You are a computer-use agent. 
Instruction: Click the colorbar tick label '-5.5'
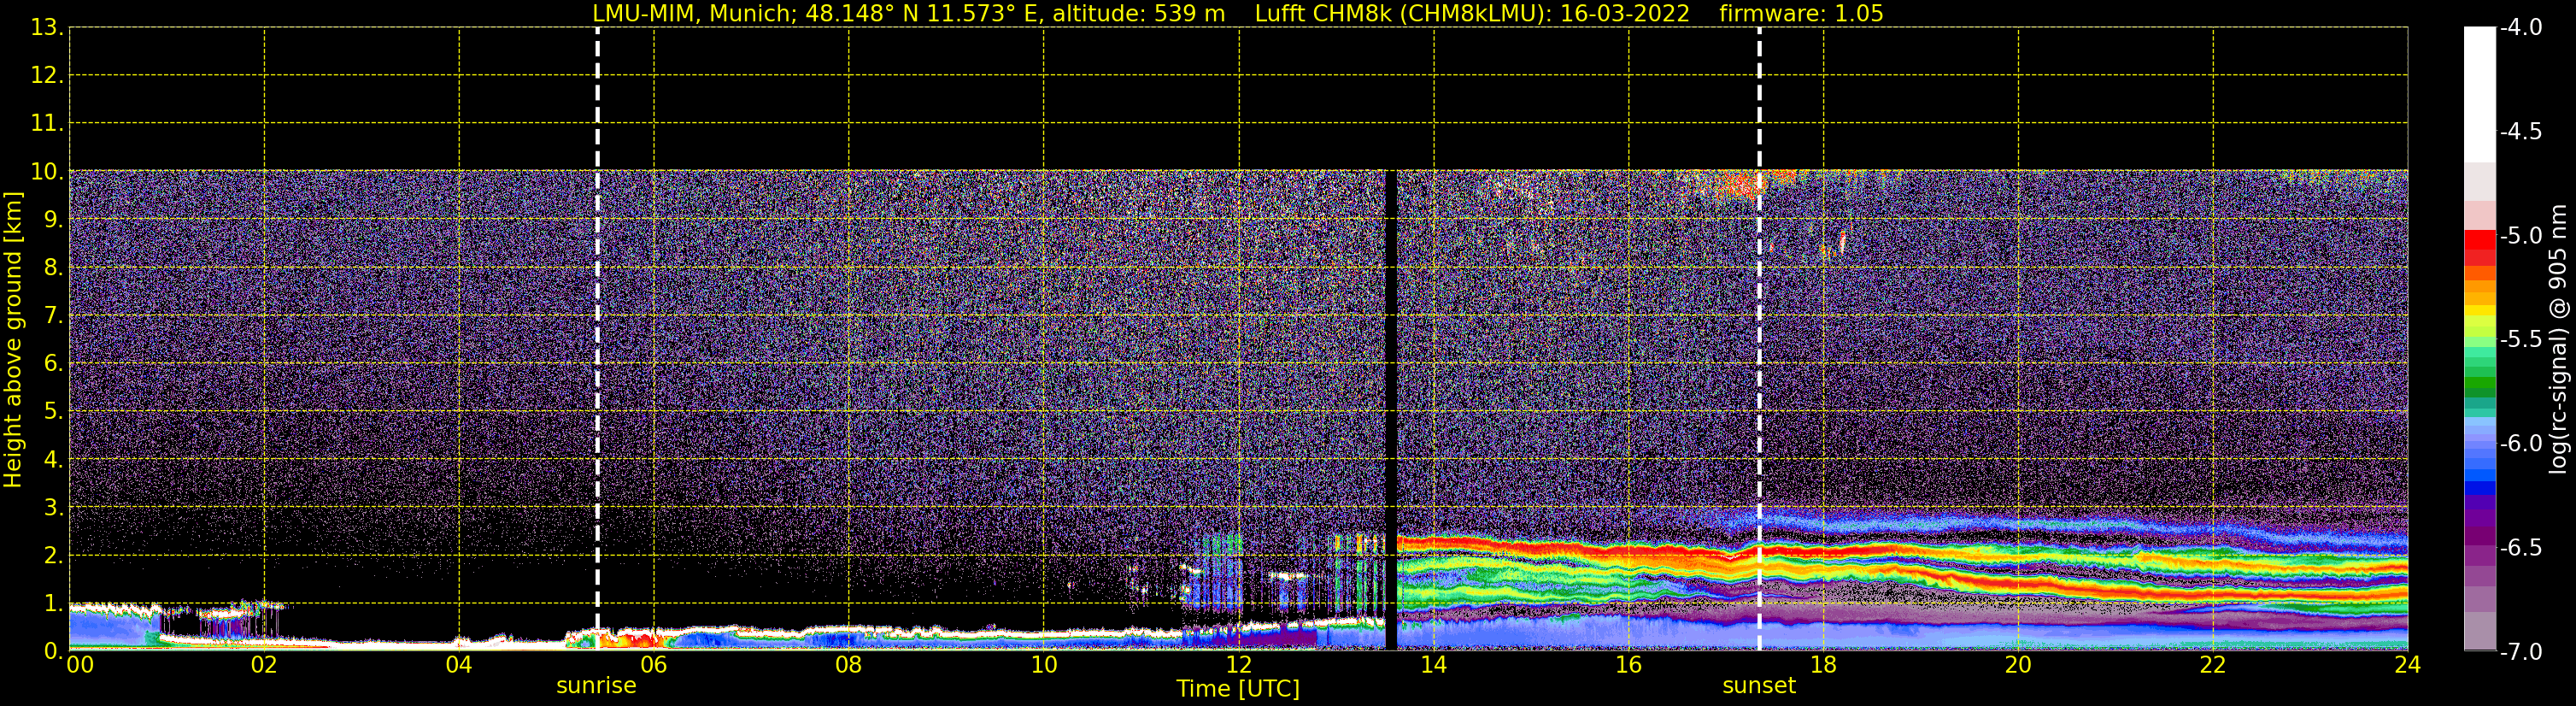click(2521, 340)
